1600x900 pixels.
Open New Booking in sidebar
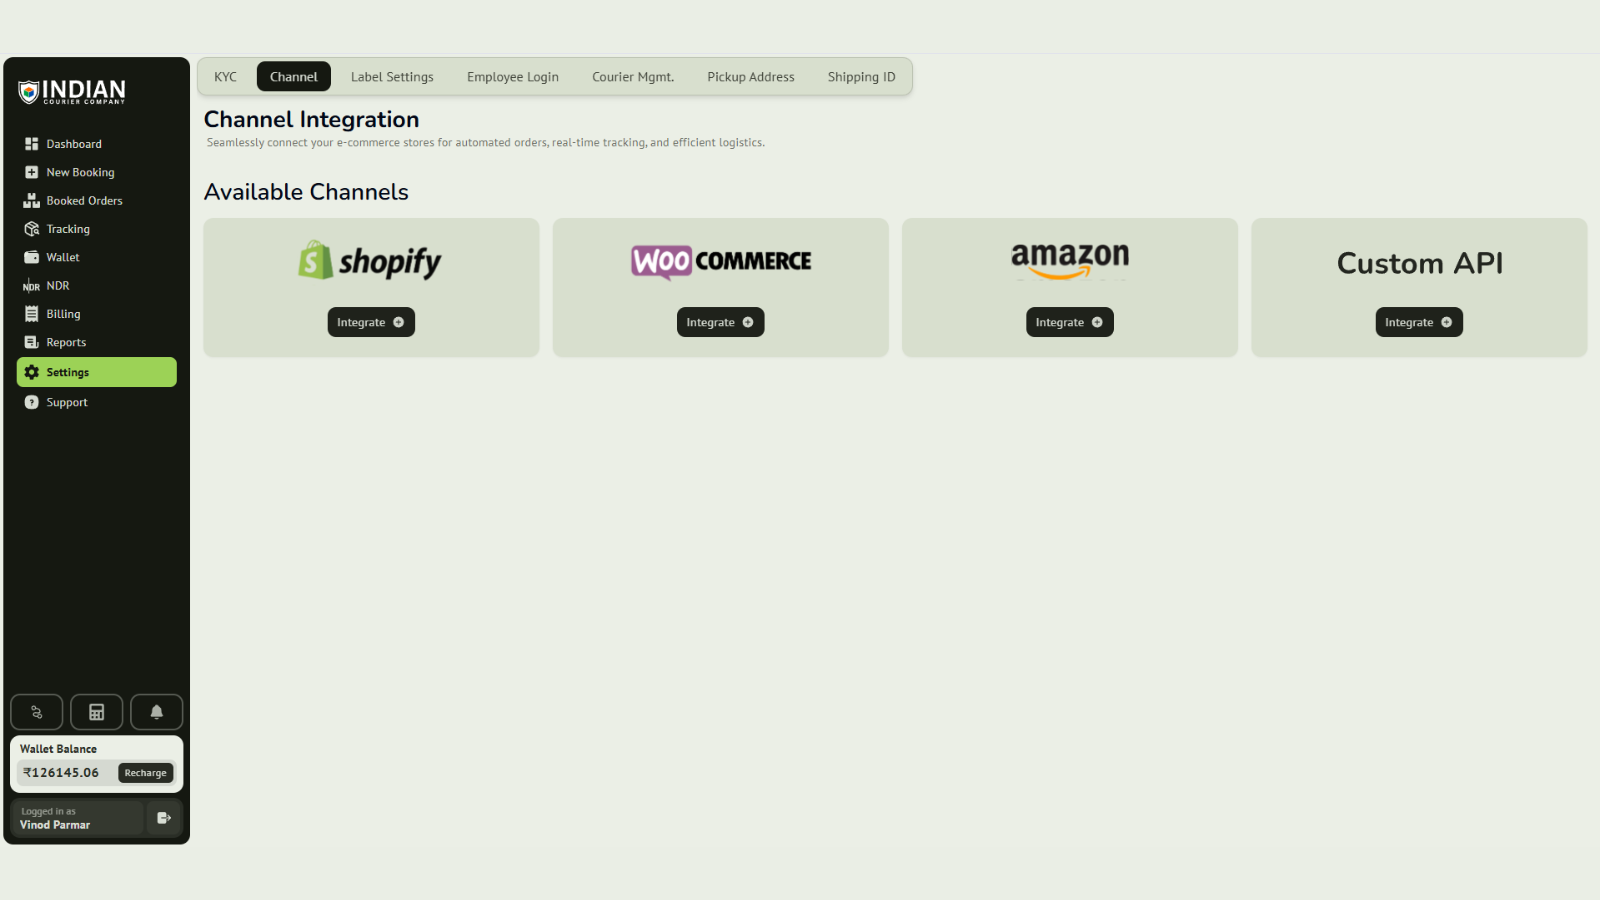[96, 172]
